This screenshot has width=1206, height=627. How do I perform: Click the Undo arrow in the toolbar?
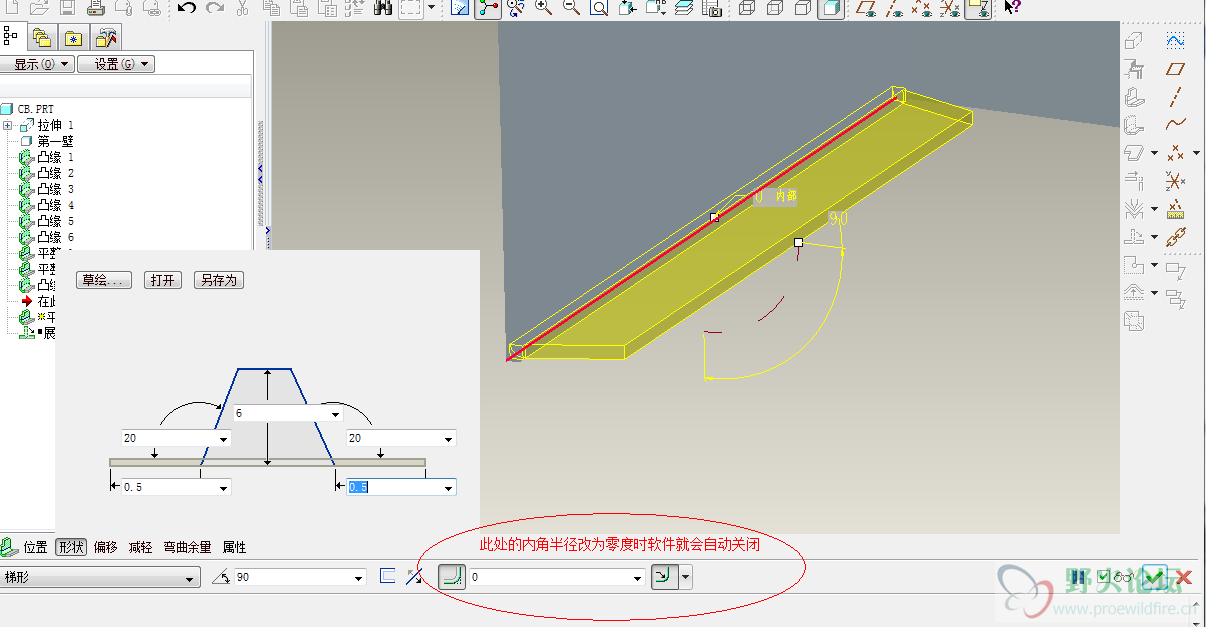(x=187, y=8)
